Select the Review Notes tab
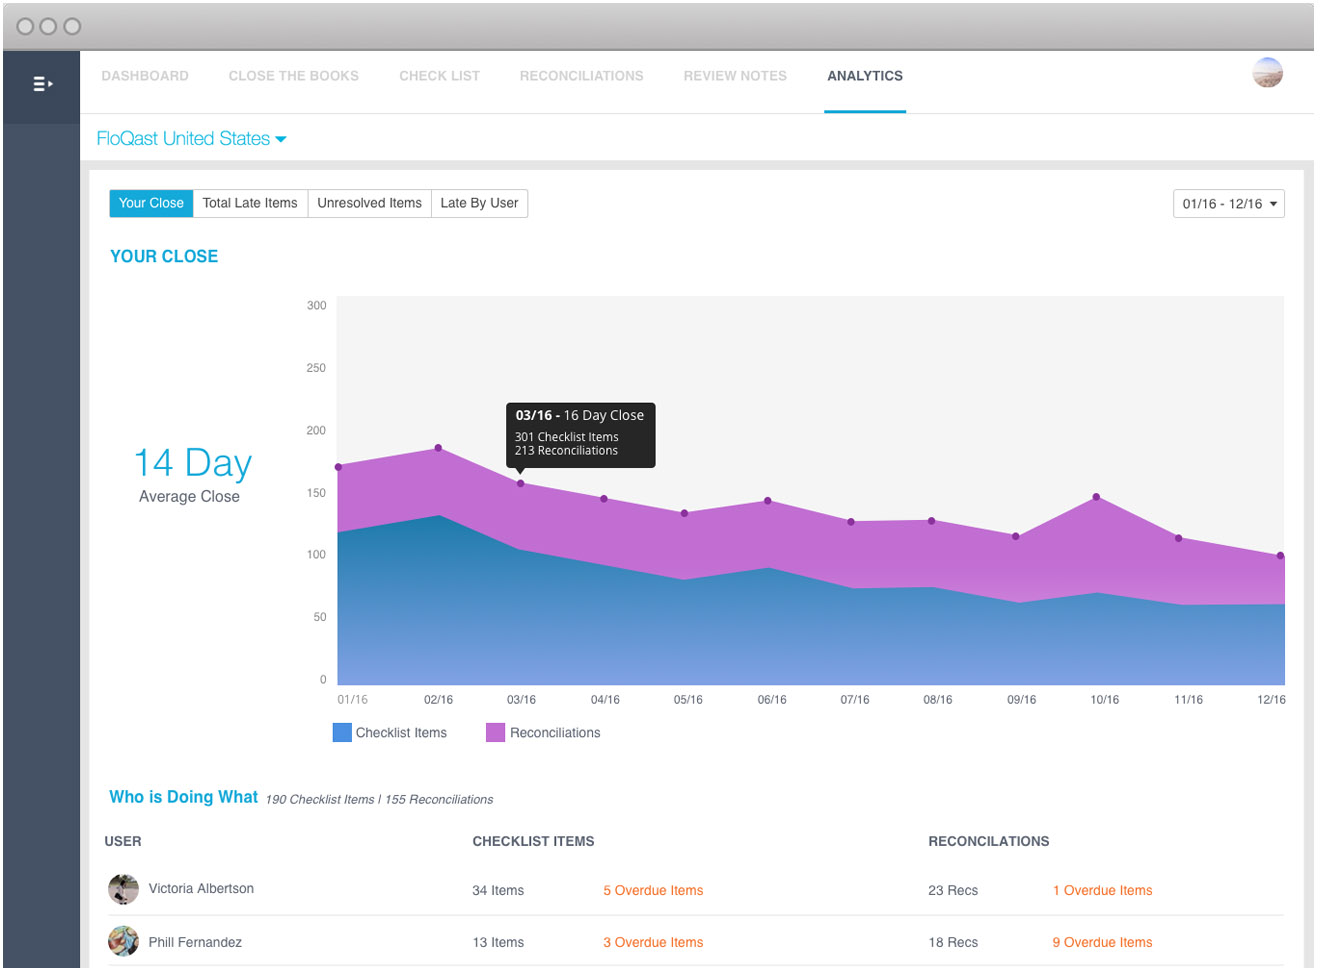The image size is (1322, 968). coord(735,76)
